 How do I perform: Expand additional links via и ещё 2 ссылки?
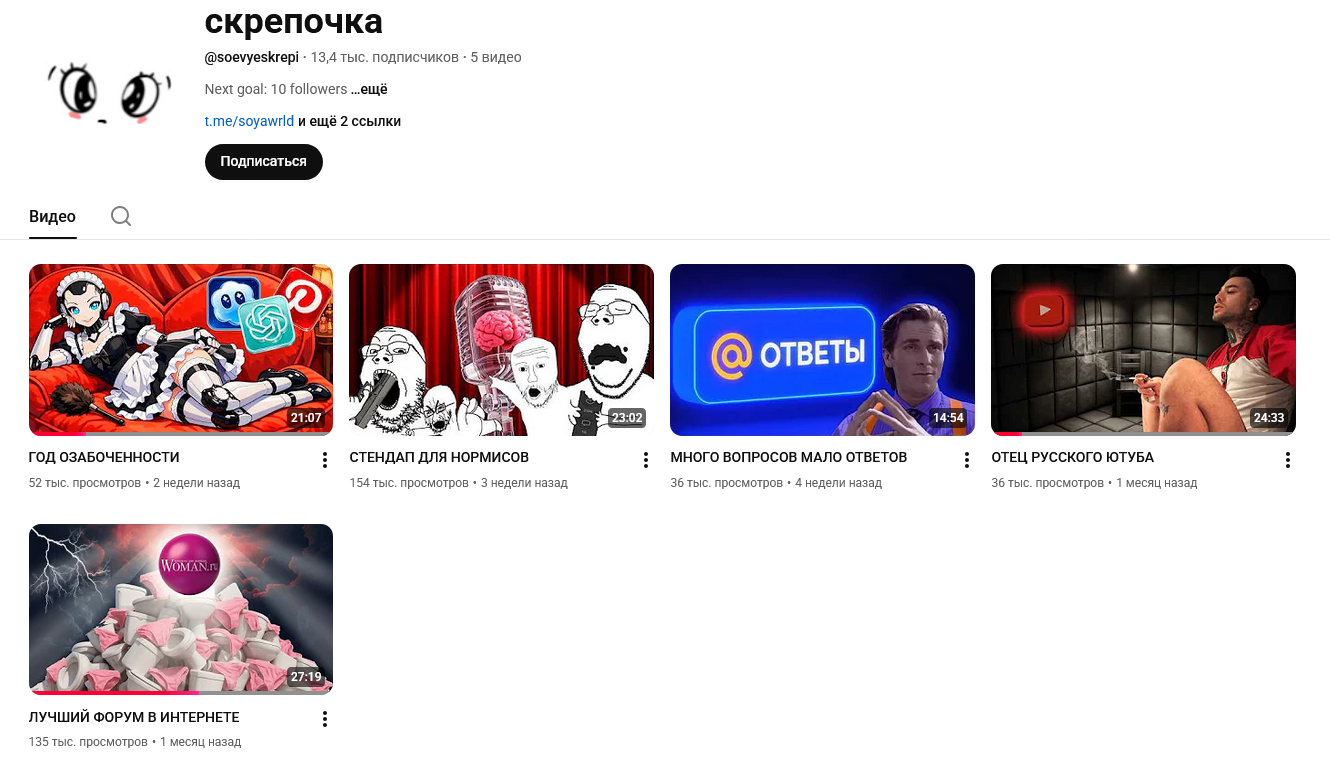click(349, 121)
